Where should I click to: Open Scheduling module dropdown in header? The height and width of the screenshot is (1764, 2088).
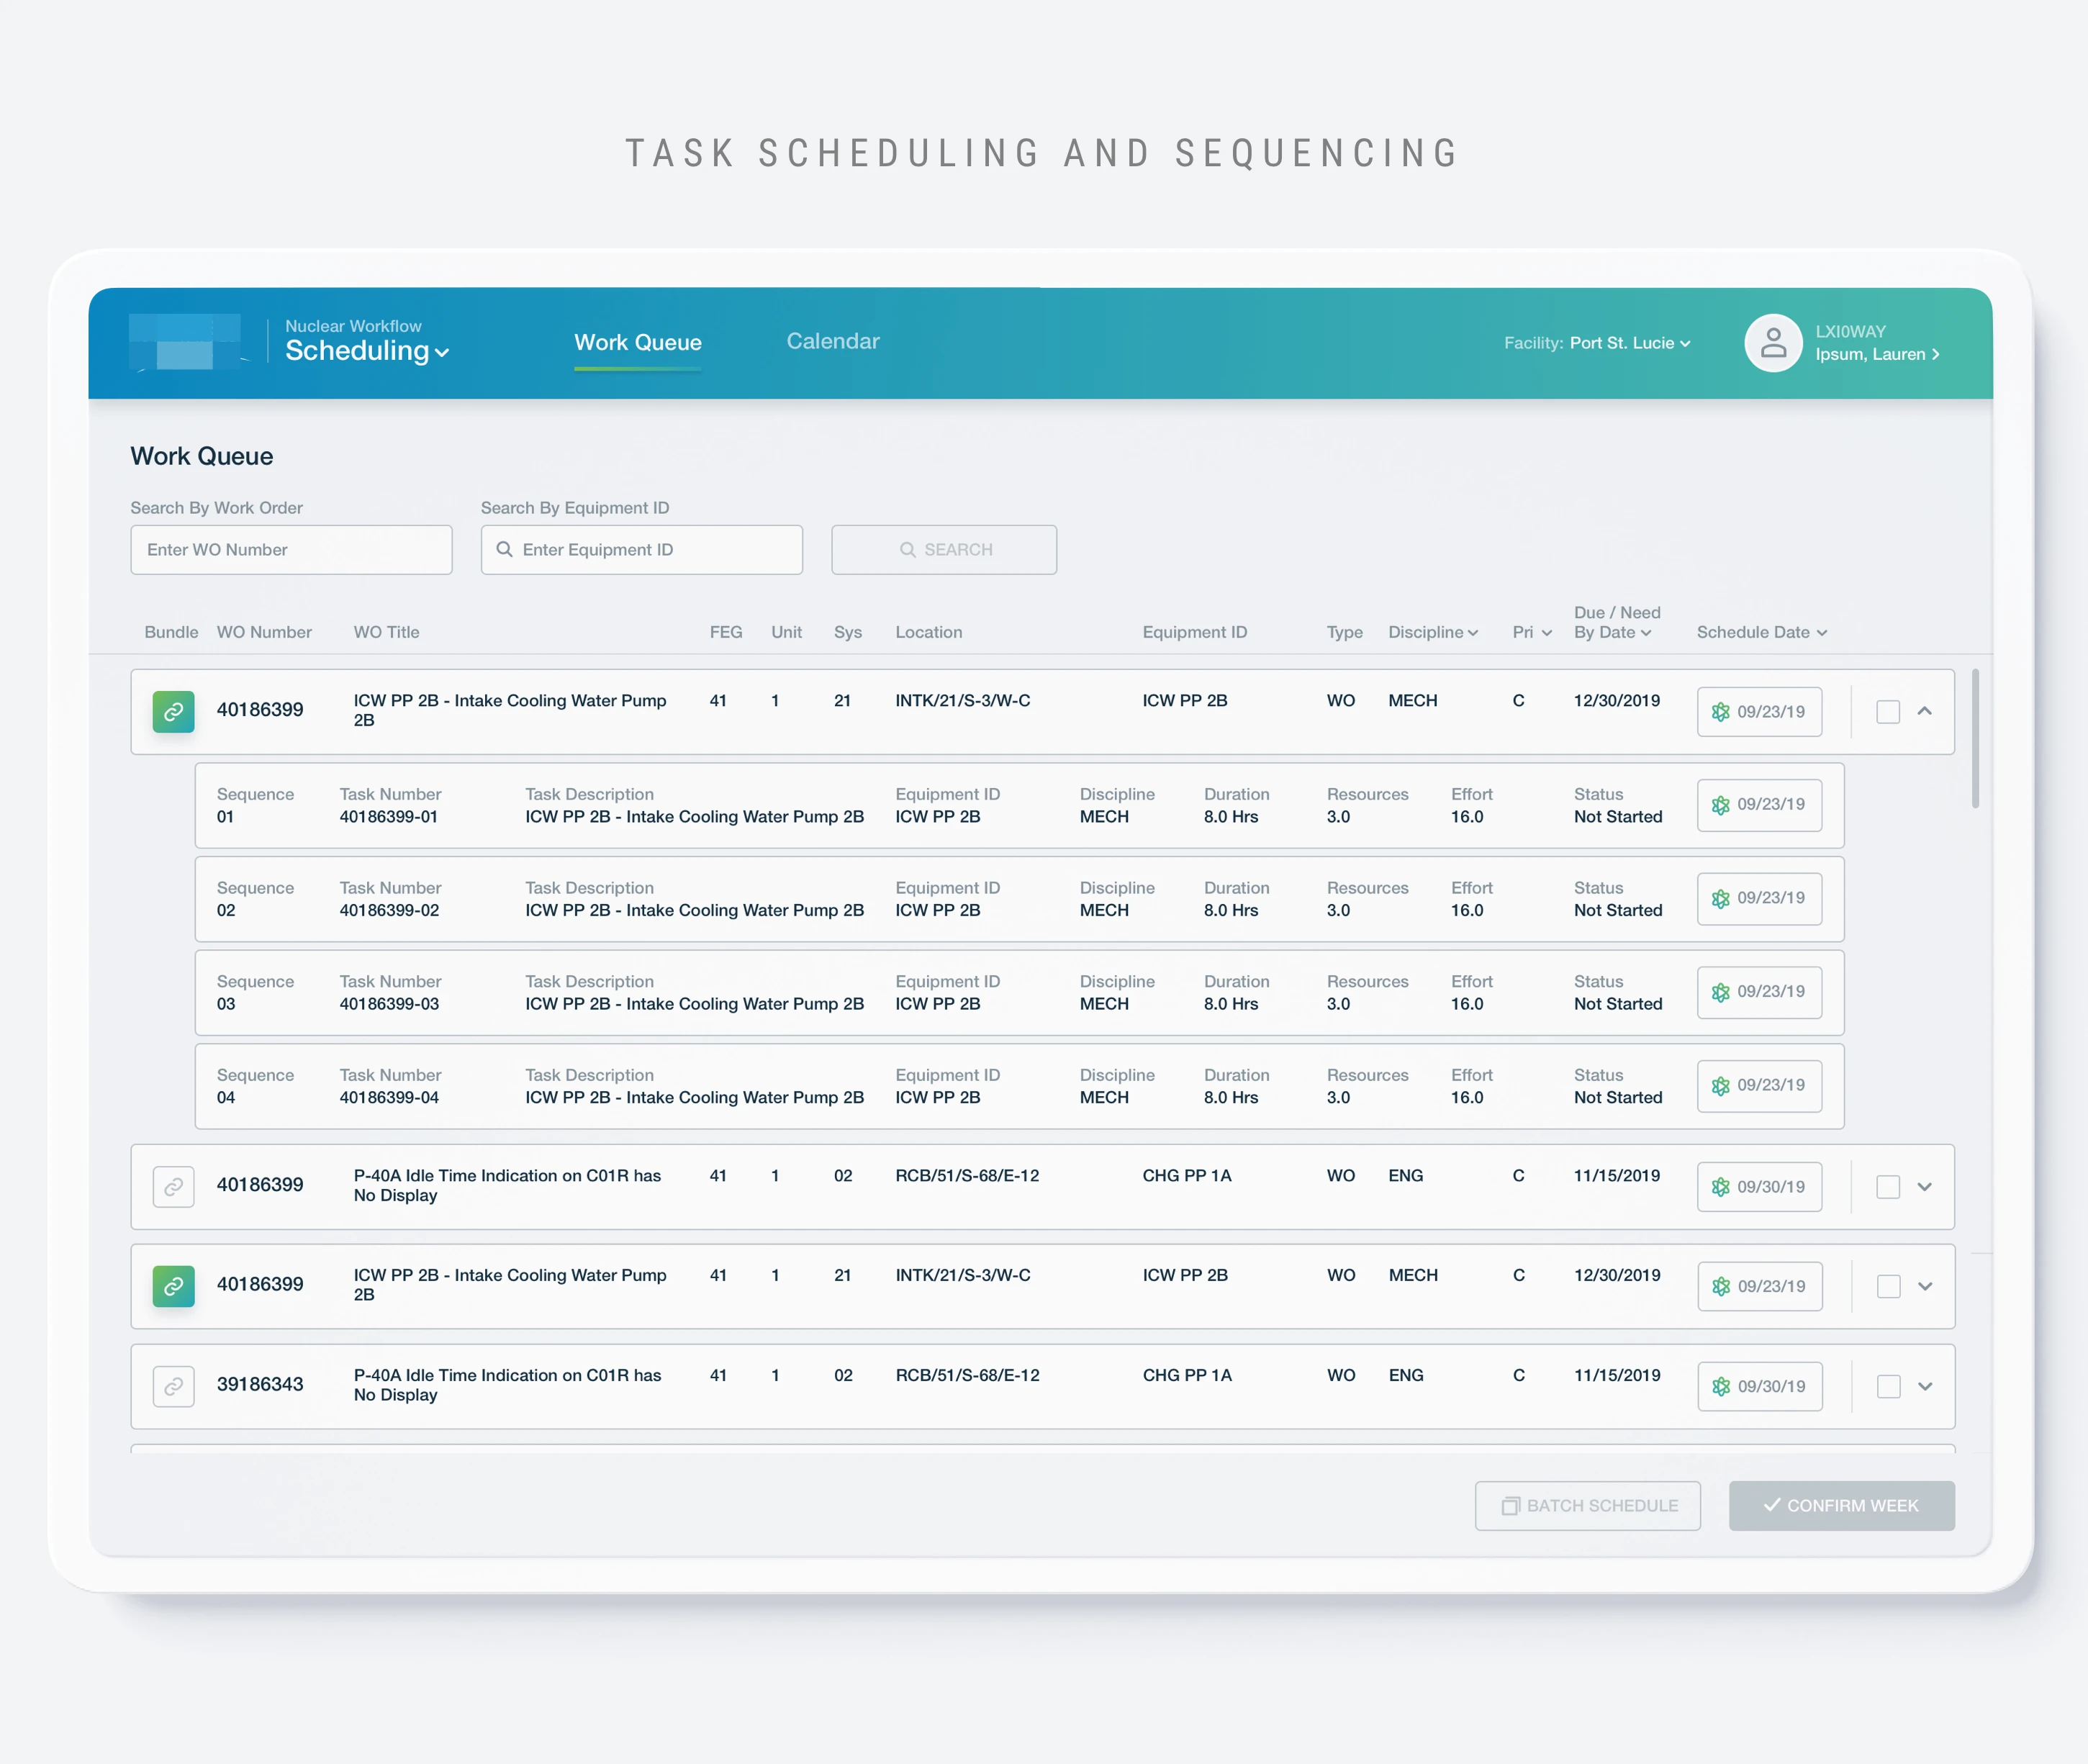(x=367, y=351)
